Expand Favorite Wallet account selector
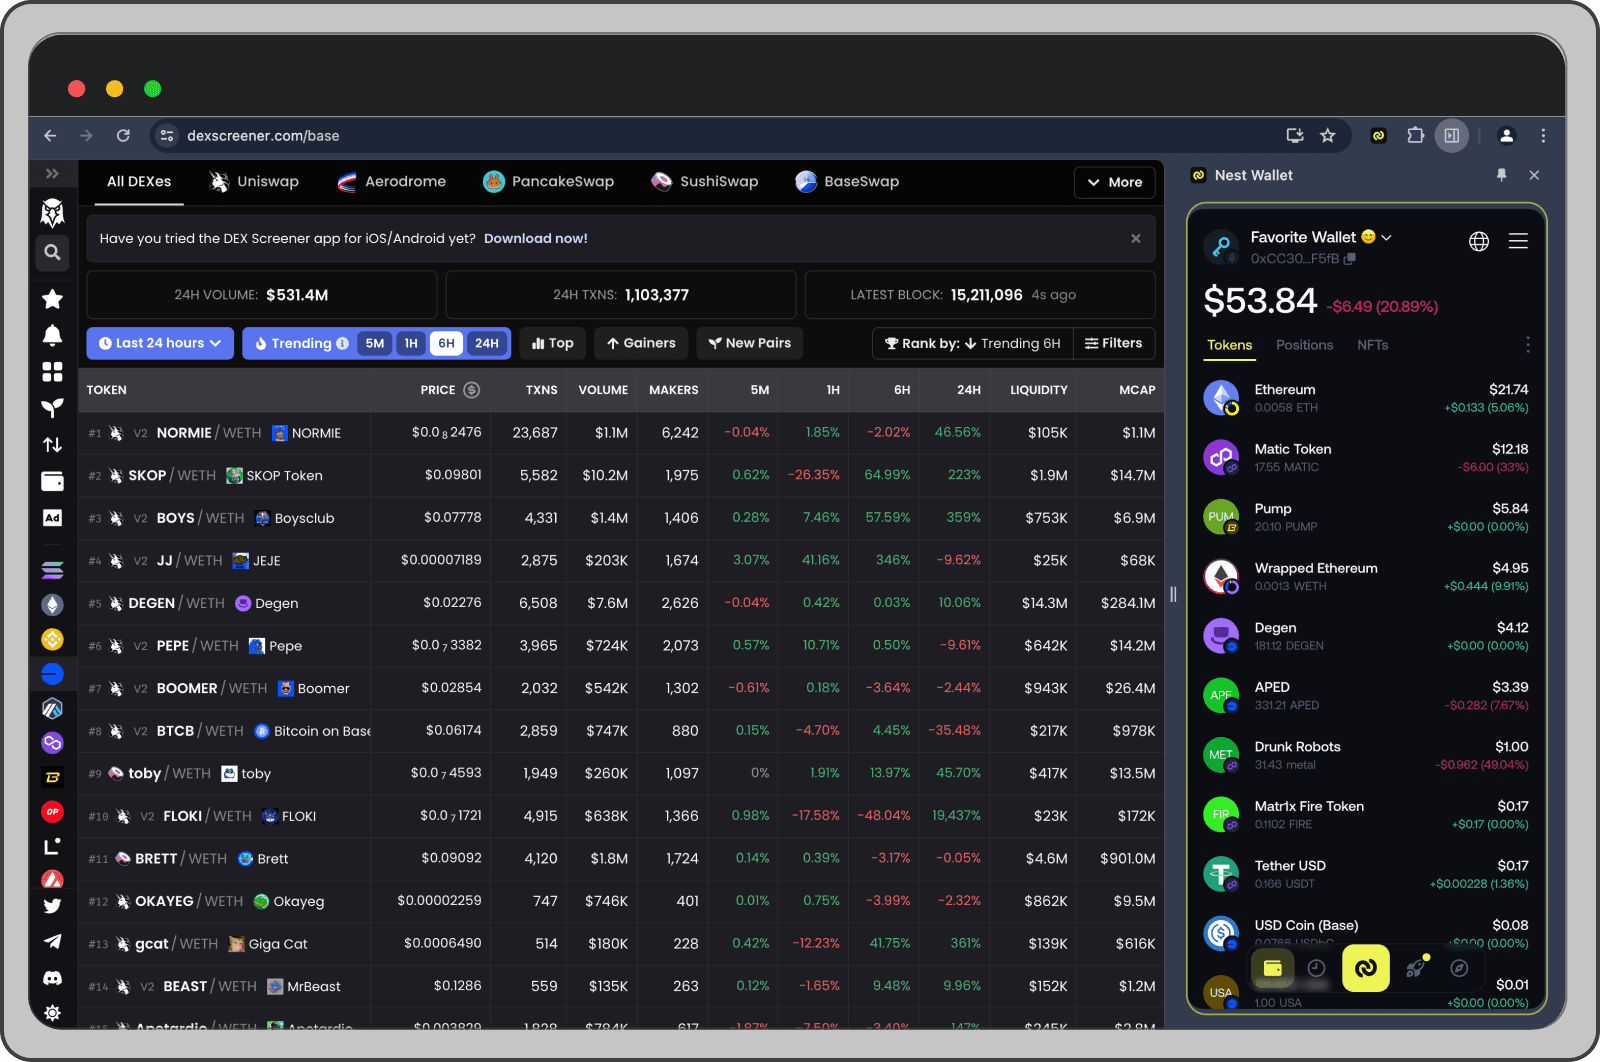This screenshot has width=1600, height=1062. [1386, 238]
